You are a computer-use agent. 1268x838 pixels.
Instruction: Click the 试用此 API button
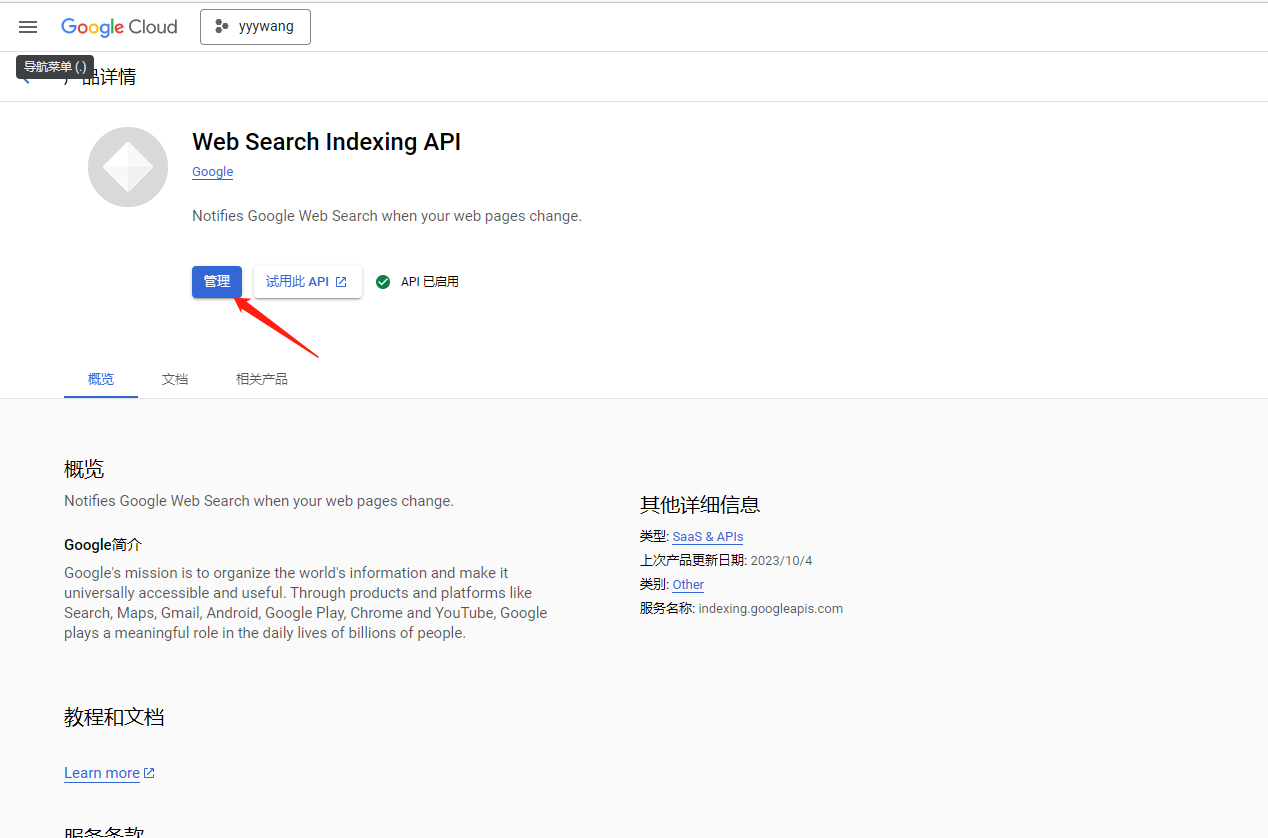[306, 282]
